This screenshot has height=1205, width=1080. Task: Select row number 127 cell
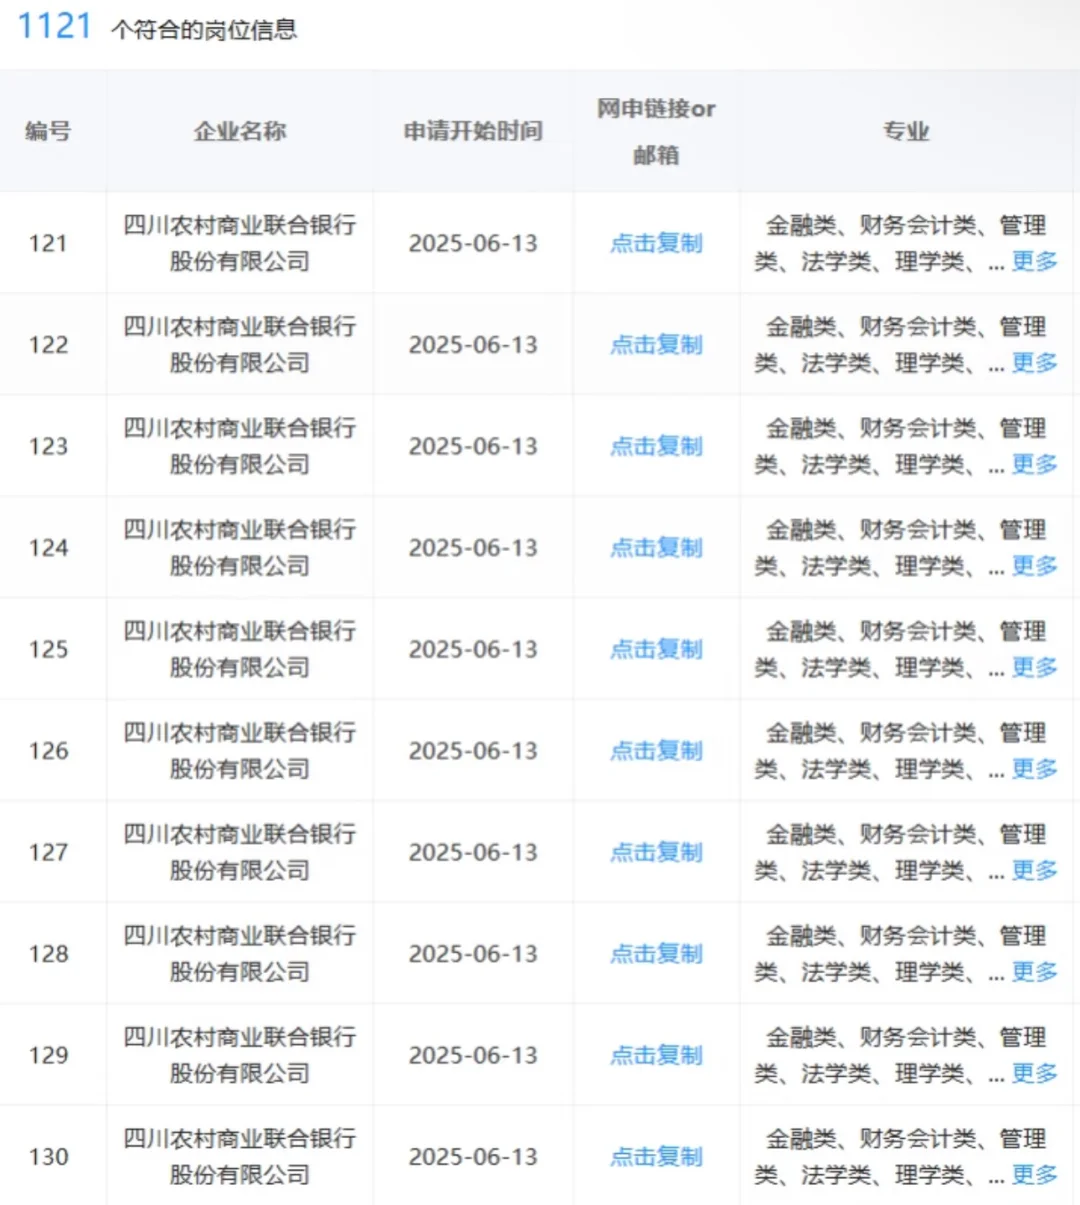[x=48, y=852]
